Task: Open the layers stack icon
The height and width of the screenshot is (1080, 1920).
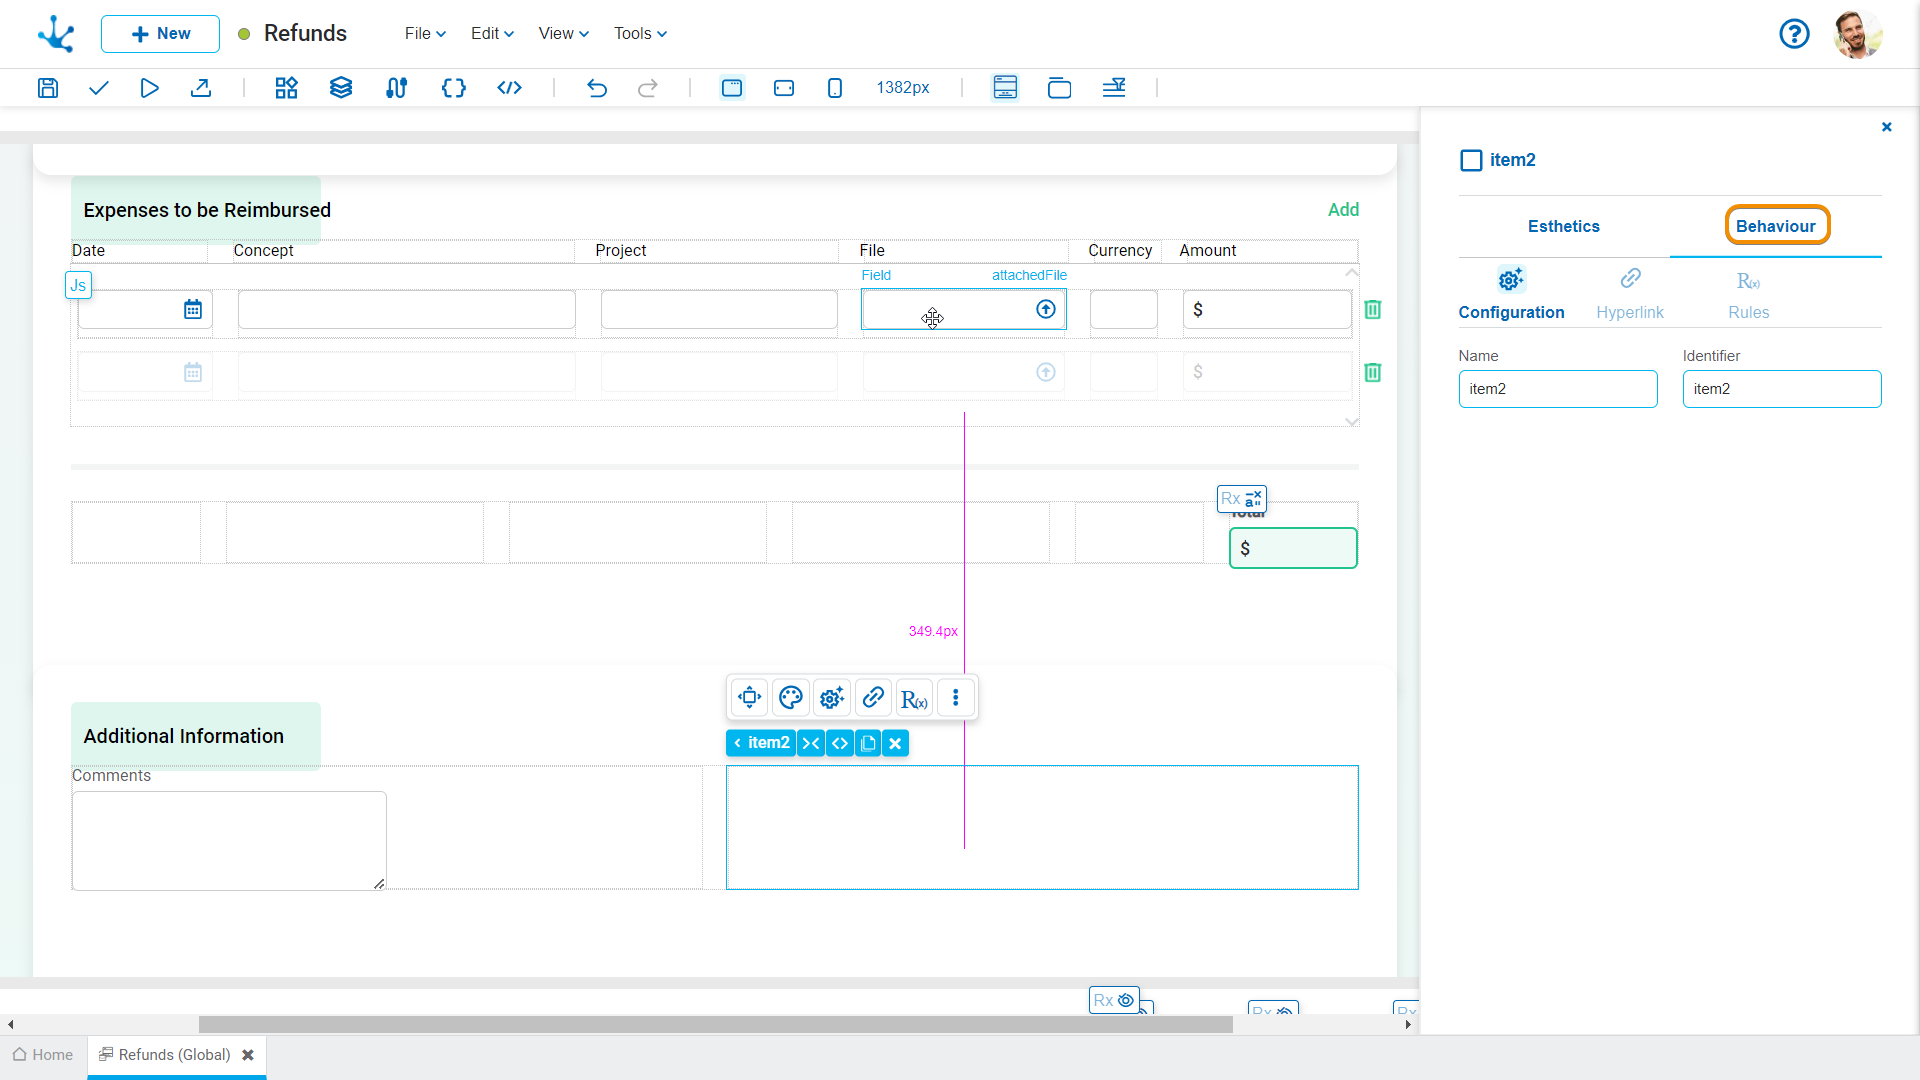Action: coord(341,88)
